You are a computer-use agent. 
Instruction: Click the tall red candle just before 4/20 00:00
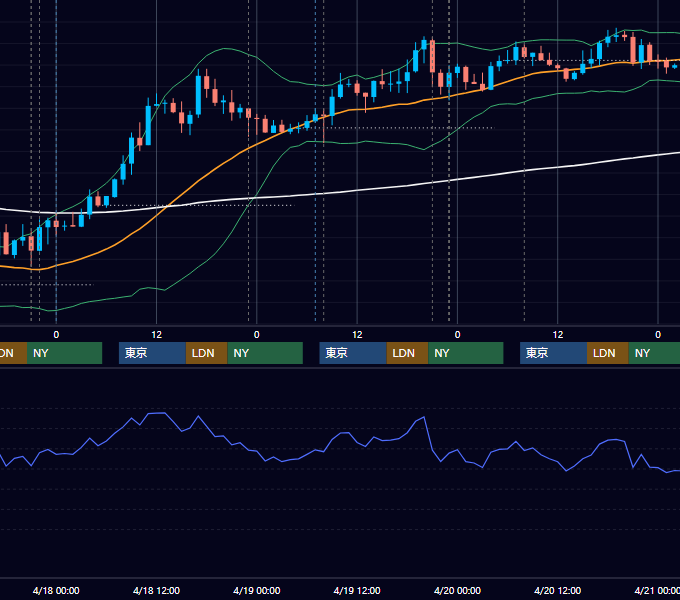[432, 56]
